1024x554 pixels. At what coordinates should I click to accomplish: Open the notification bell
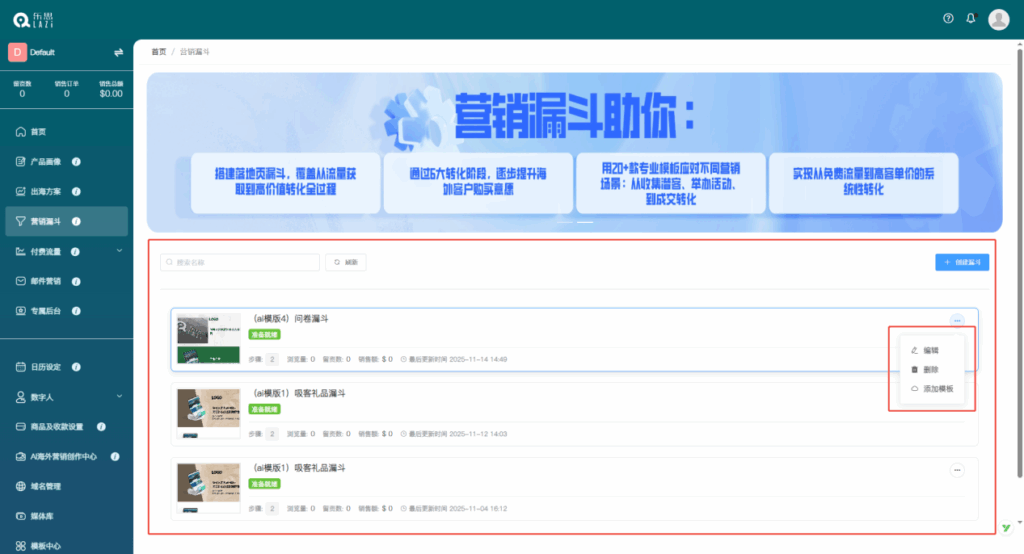point(970,19)
